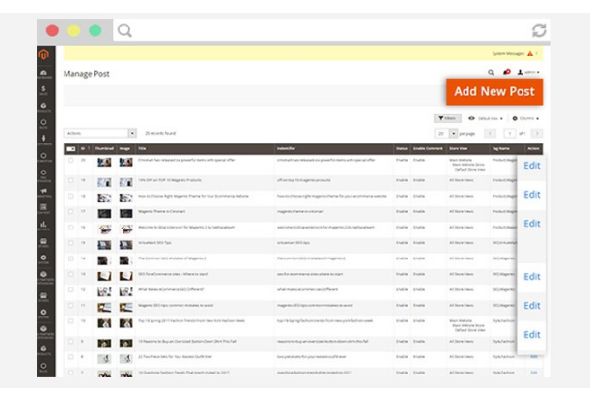The width and height of the screenshot is (600, 400).
Task: Open the notifications bell icon
Action: [506, 73]
